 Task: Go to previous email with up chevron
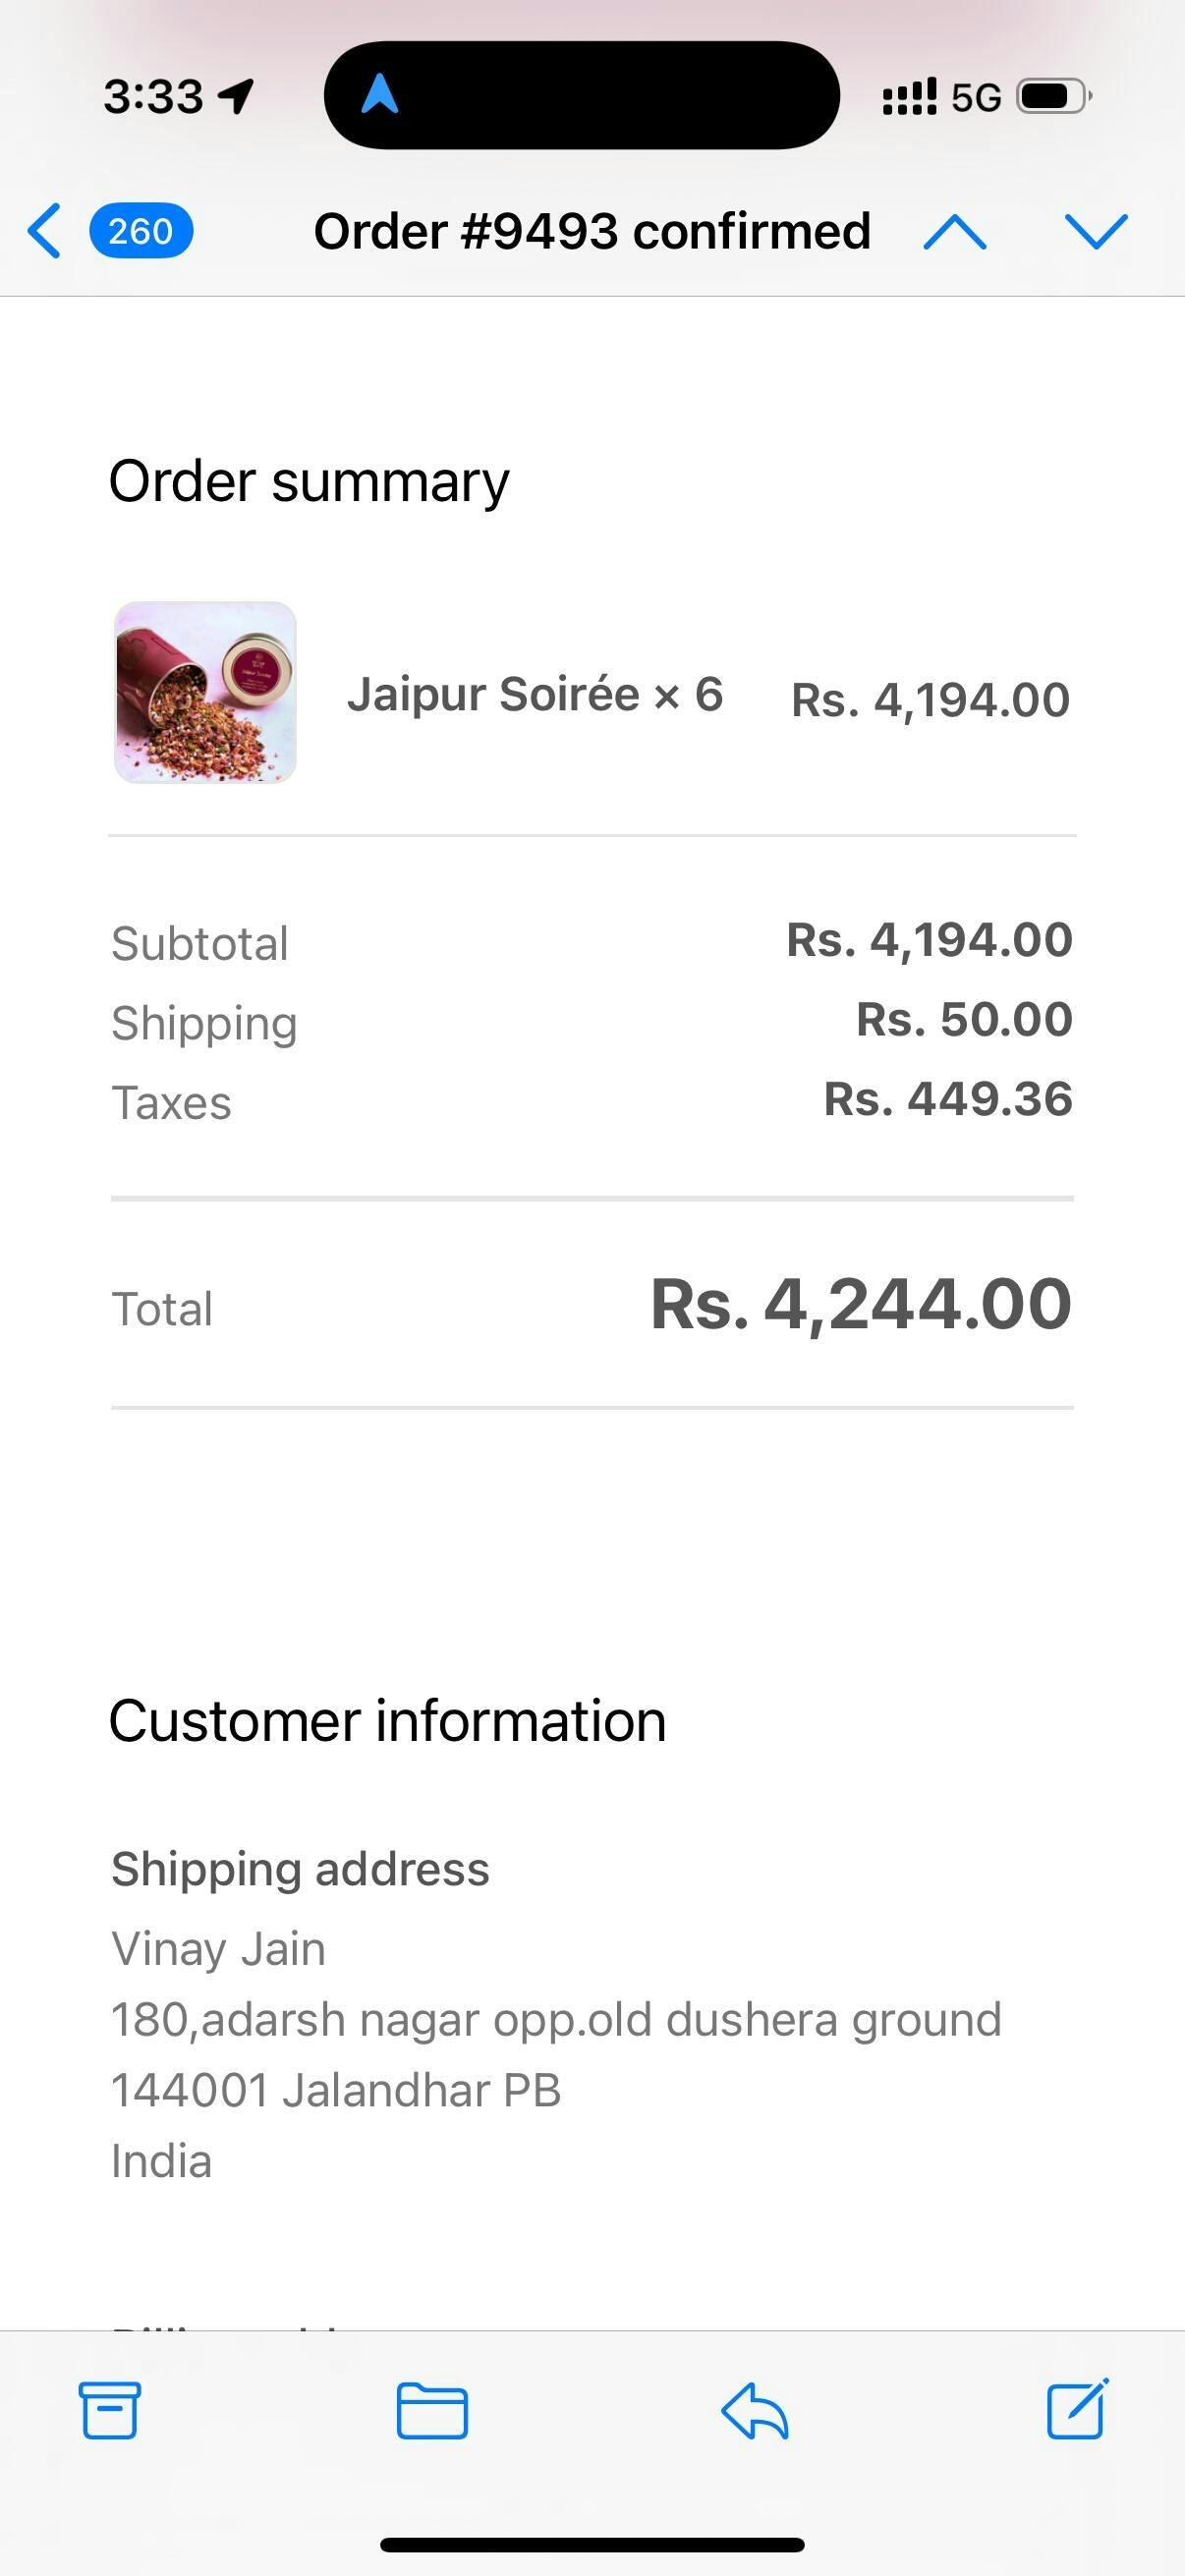coord(955,232)
